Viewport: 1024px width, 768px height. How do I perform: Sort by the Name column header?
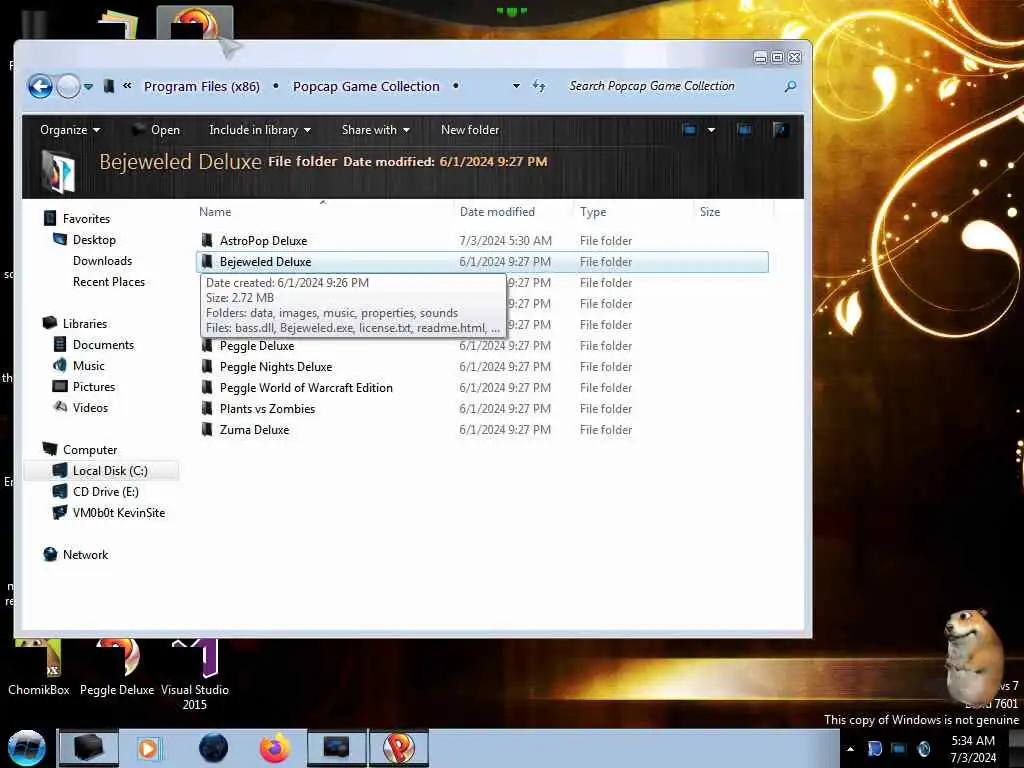click(x=215, y=212)
